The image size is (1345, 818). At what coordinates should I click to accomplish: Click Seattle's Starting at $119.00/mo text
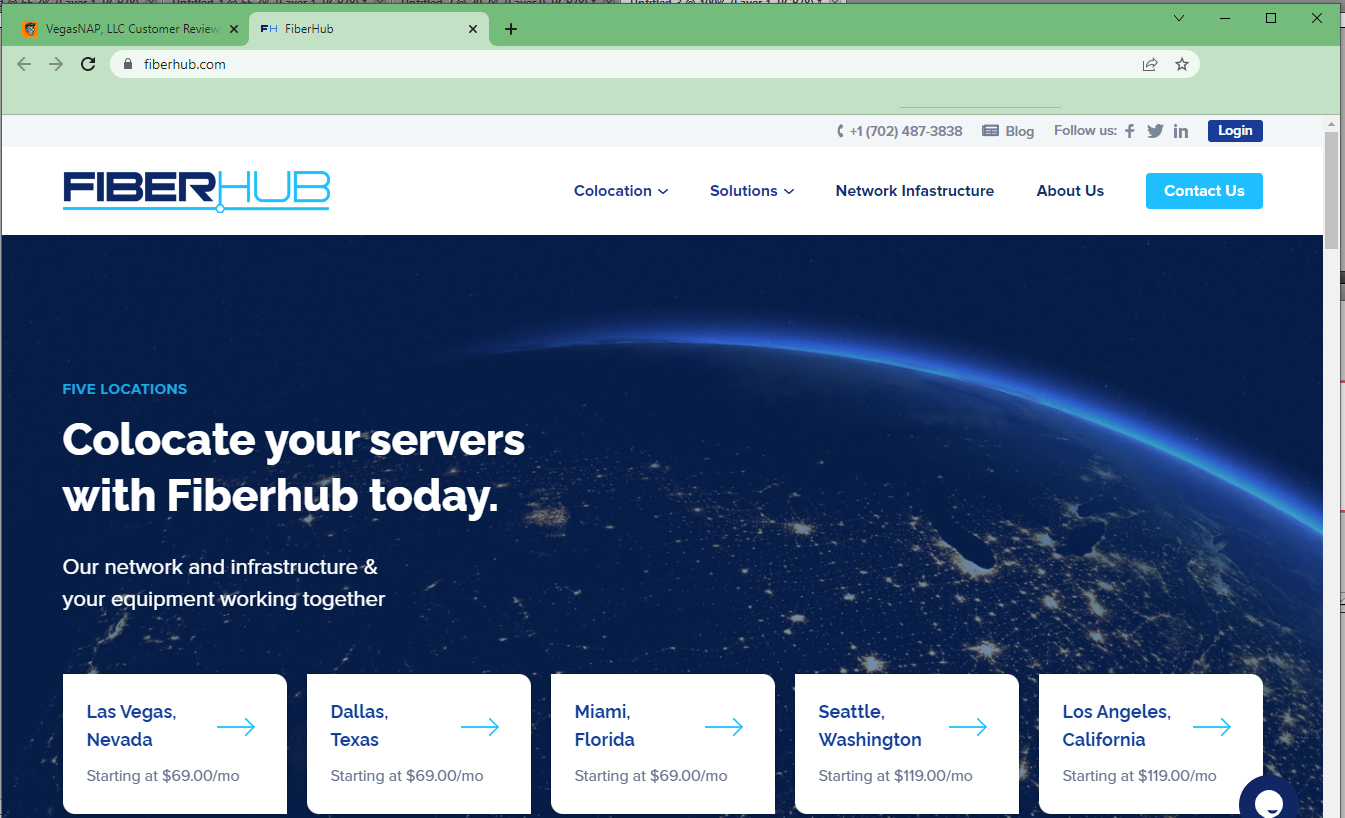[895, 776]
